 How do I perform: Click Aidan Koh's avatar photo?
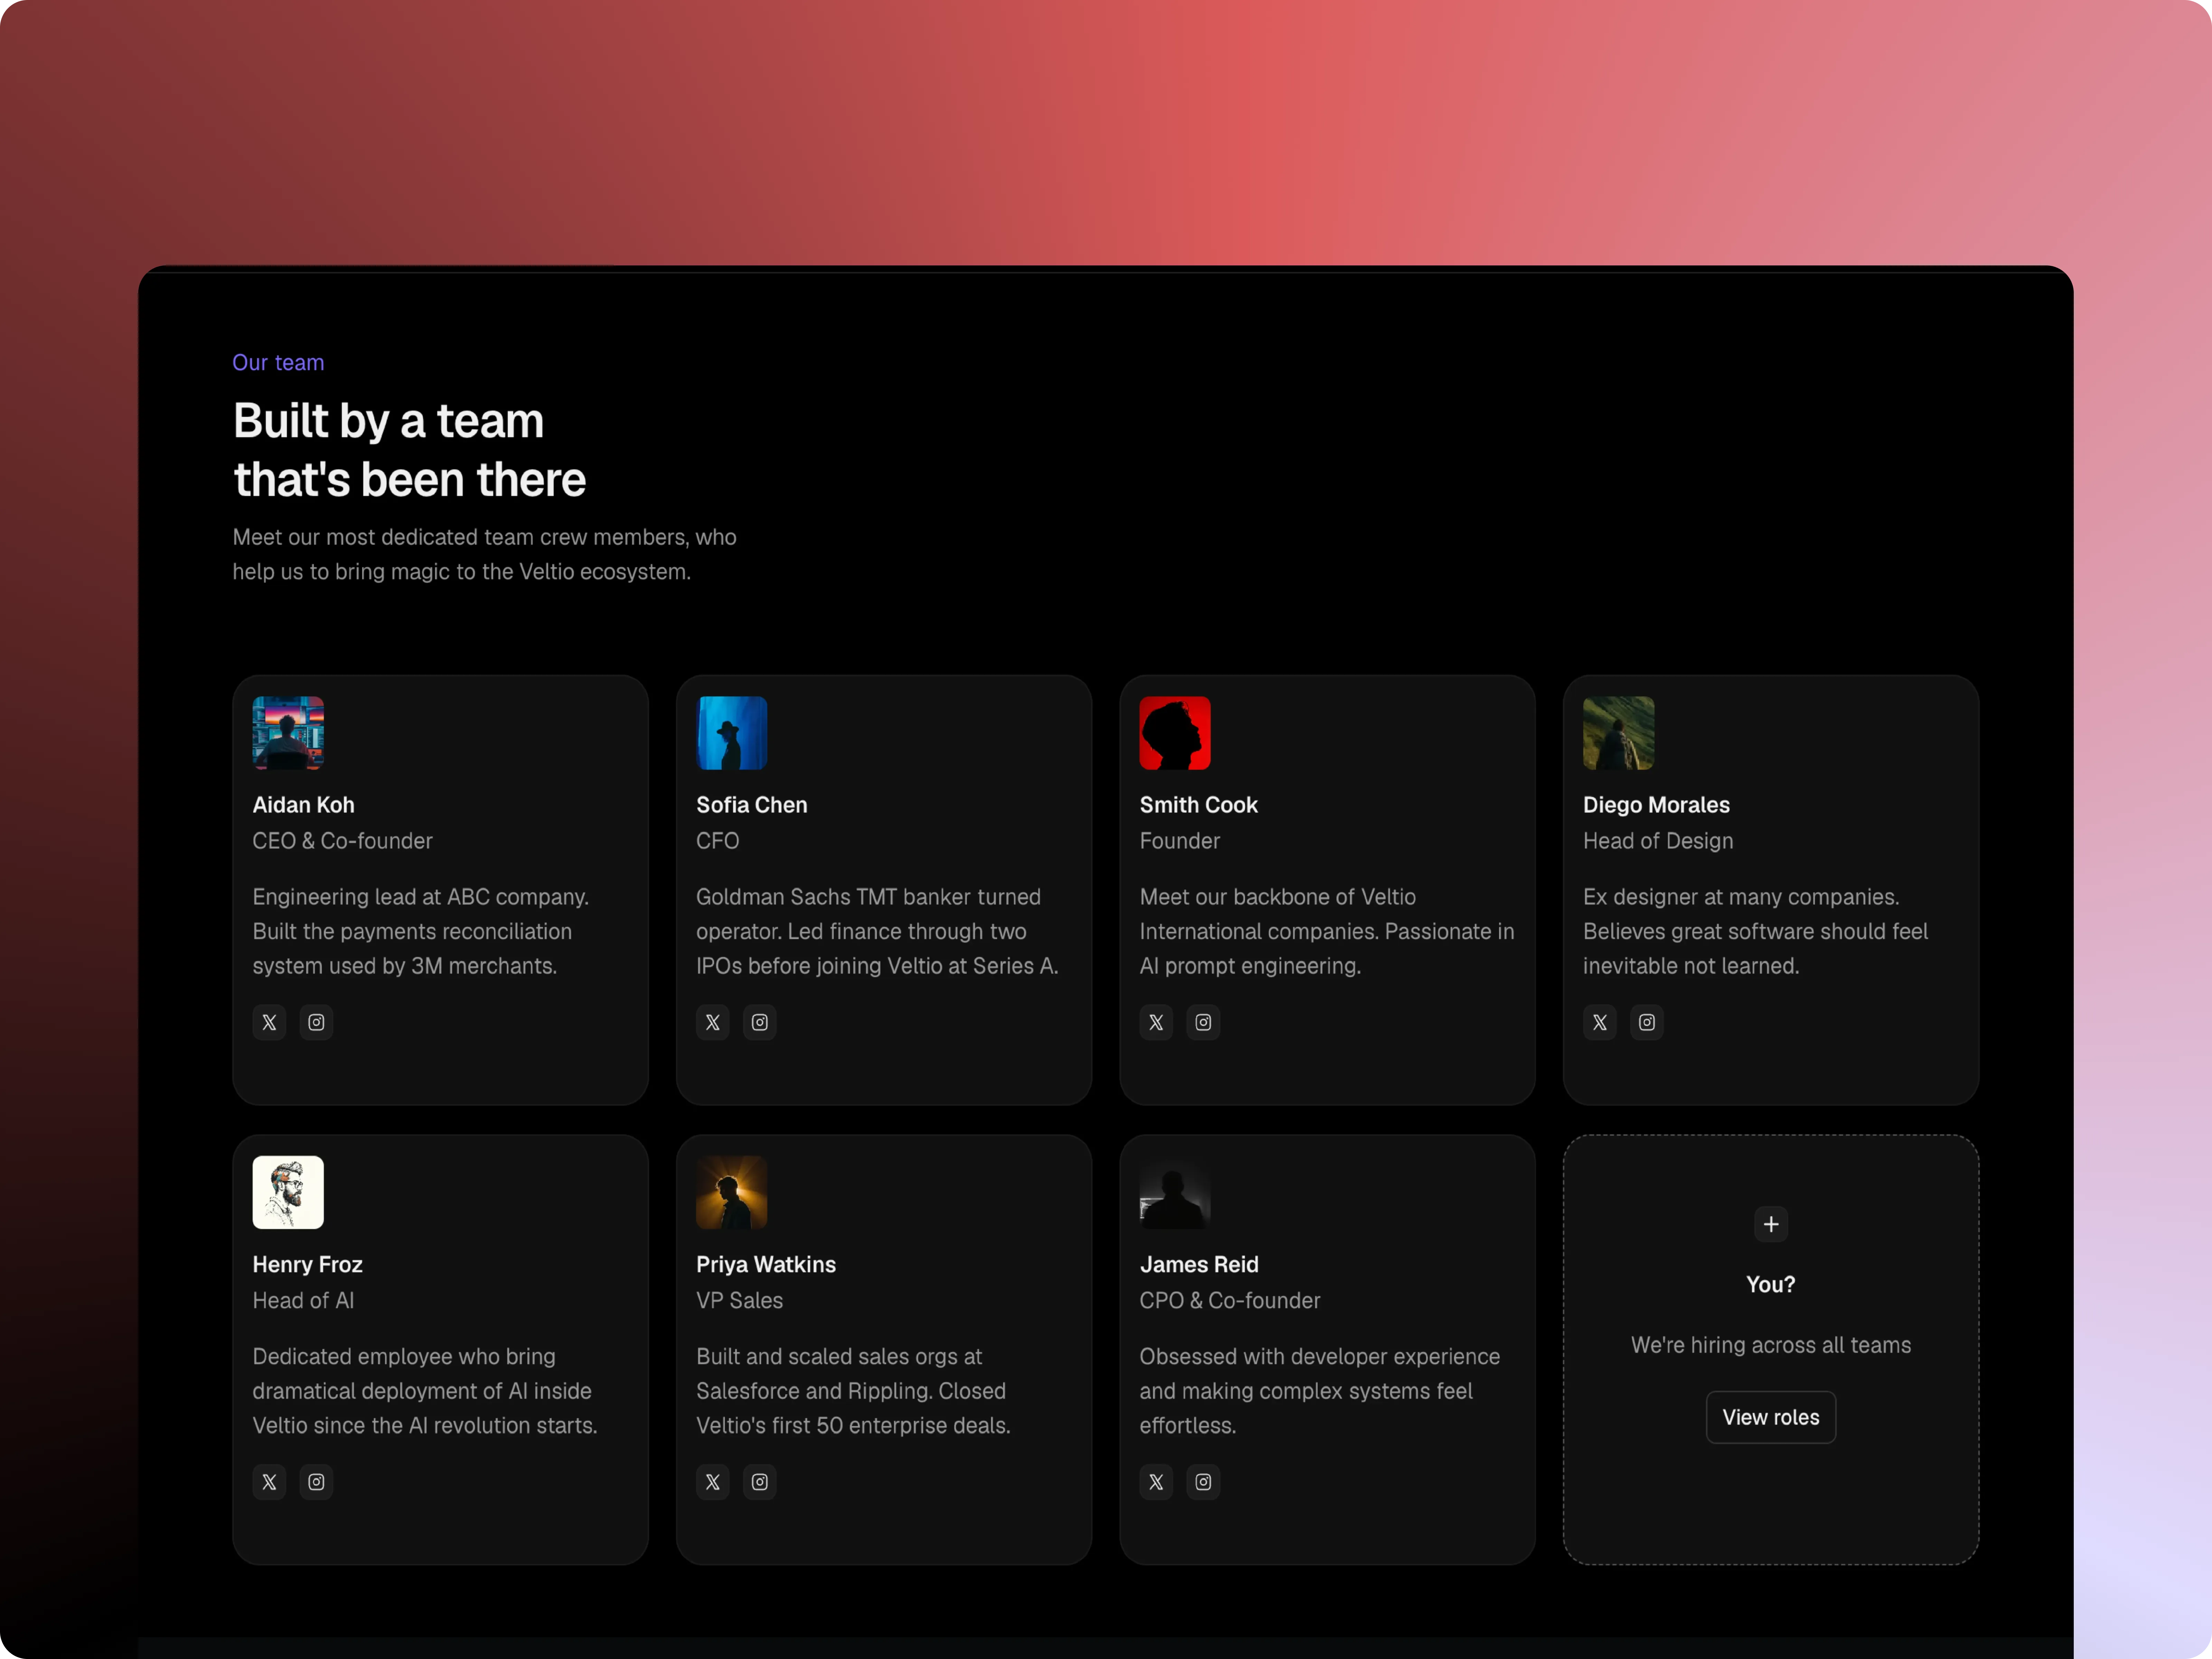(288, 733)
